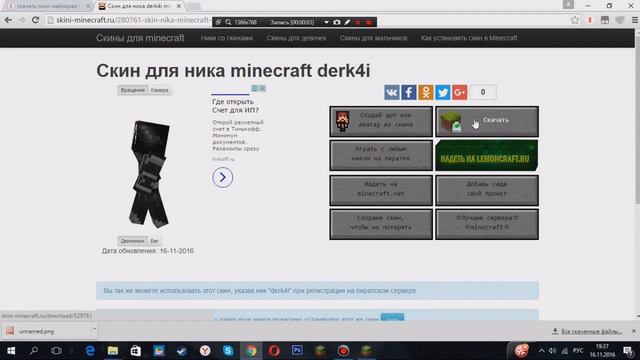Click the browser Forward arrow

tap(22, 20)
